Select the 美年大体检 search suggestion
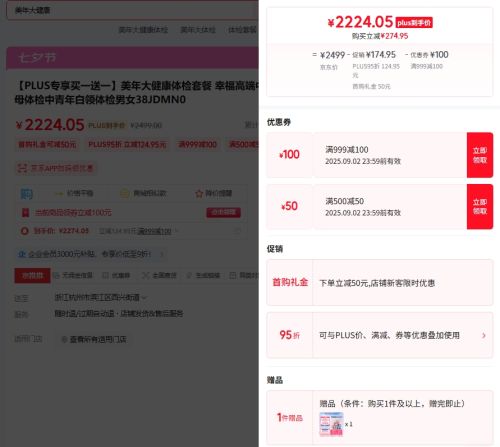 [198, 30]
